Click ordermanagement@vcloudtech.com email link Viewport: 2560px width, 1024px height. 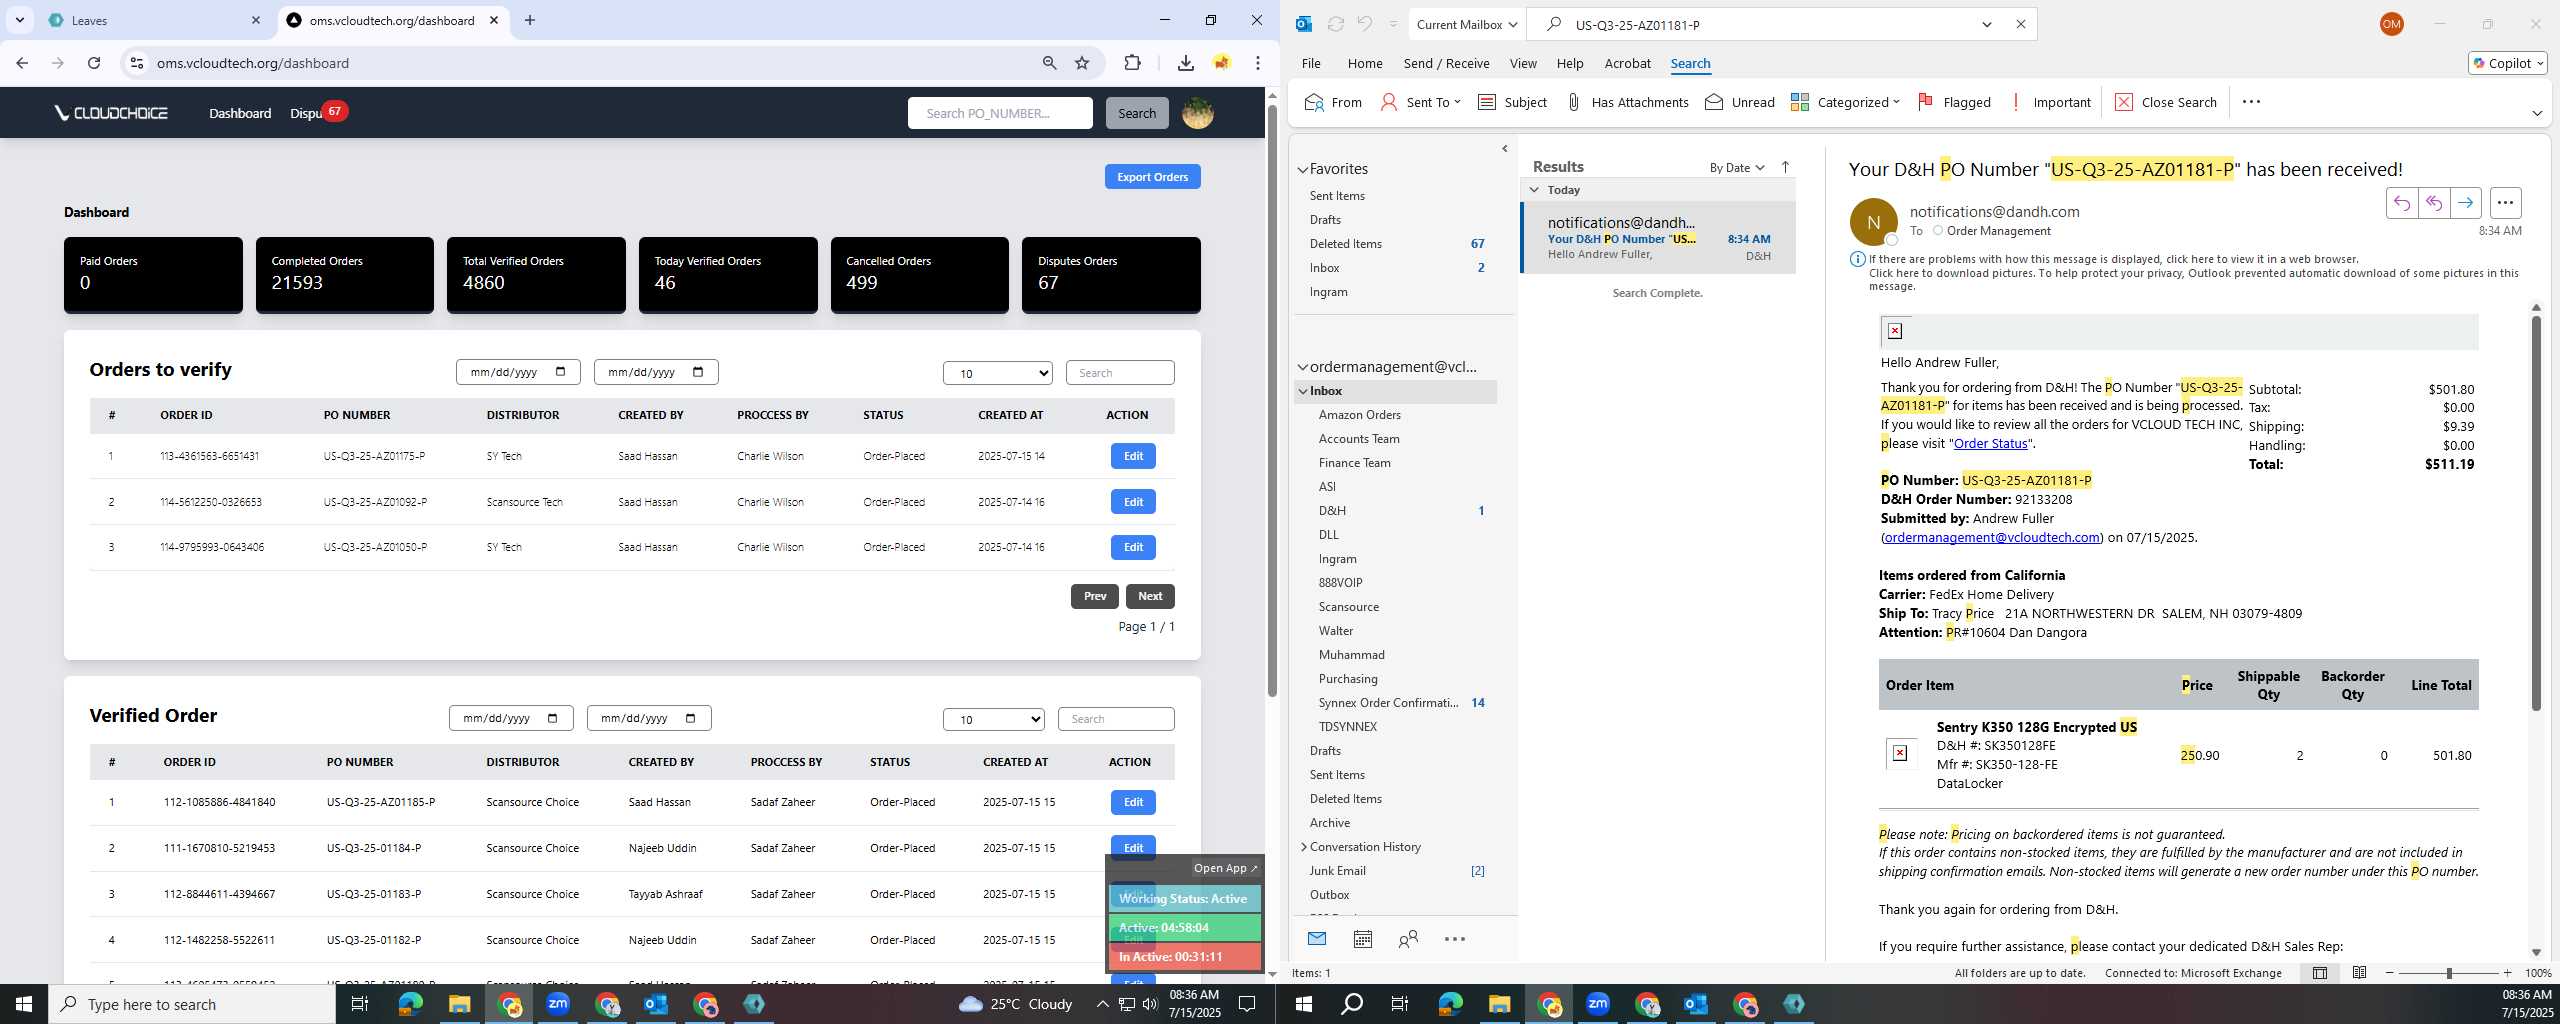(1991, 538)
